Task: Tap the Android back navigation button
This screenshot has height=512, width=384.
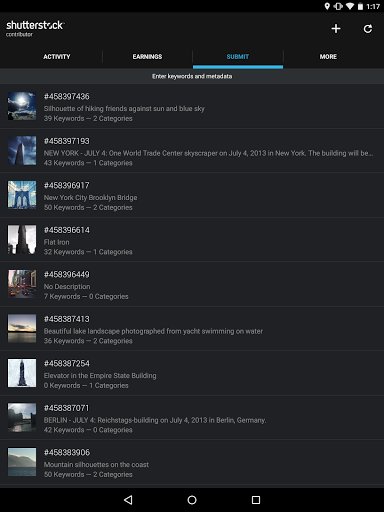Action: point(128,500)
